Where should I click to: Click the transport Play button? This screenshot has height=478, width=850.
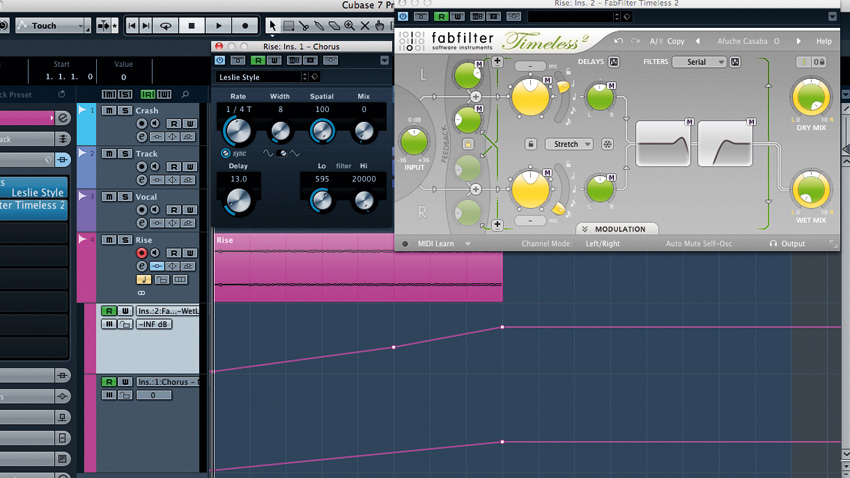(x=218, y=25)
